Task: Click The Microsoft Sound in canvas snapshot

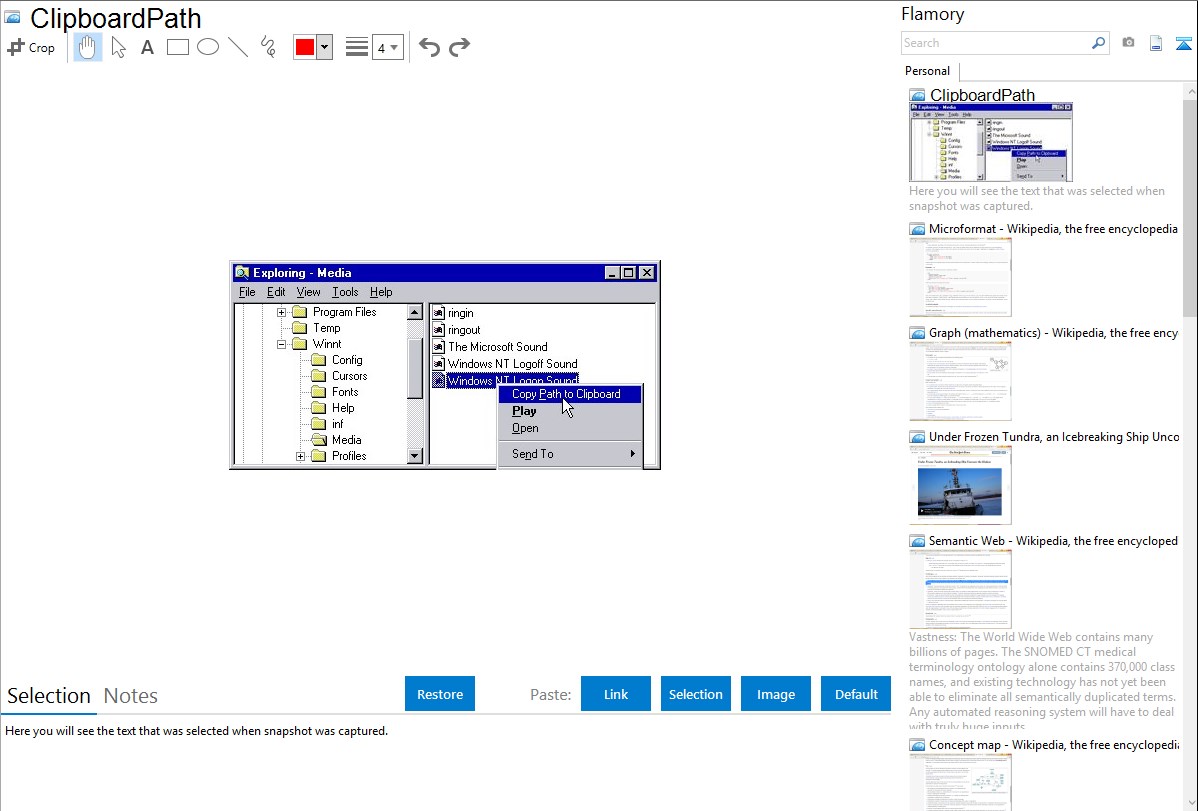Action: pyautogui.click(x=497, y=347)
